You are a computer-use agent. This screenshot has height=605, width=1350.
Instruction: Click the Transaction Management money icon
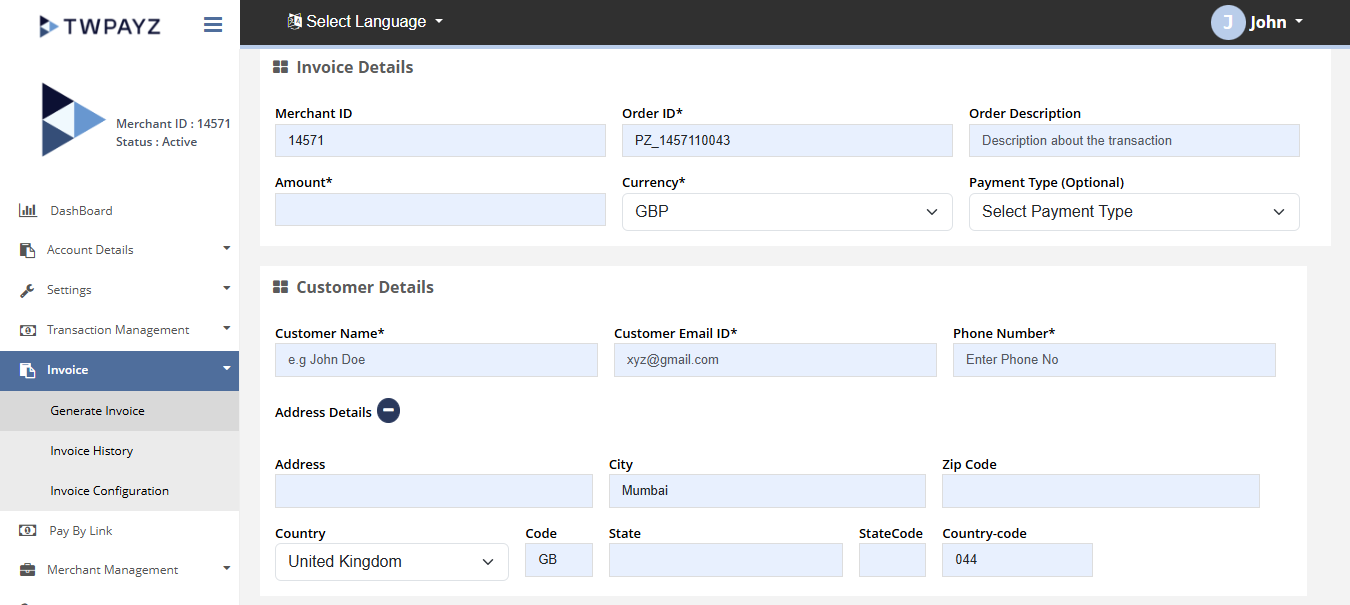28,330
